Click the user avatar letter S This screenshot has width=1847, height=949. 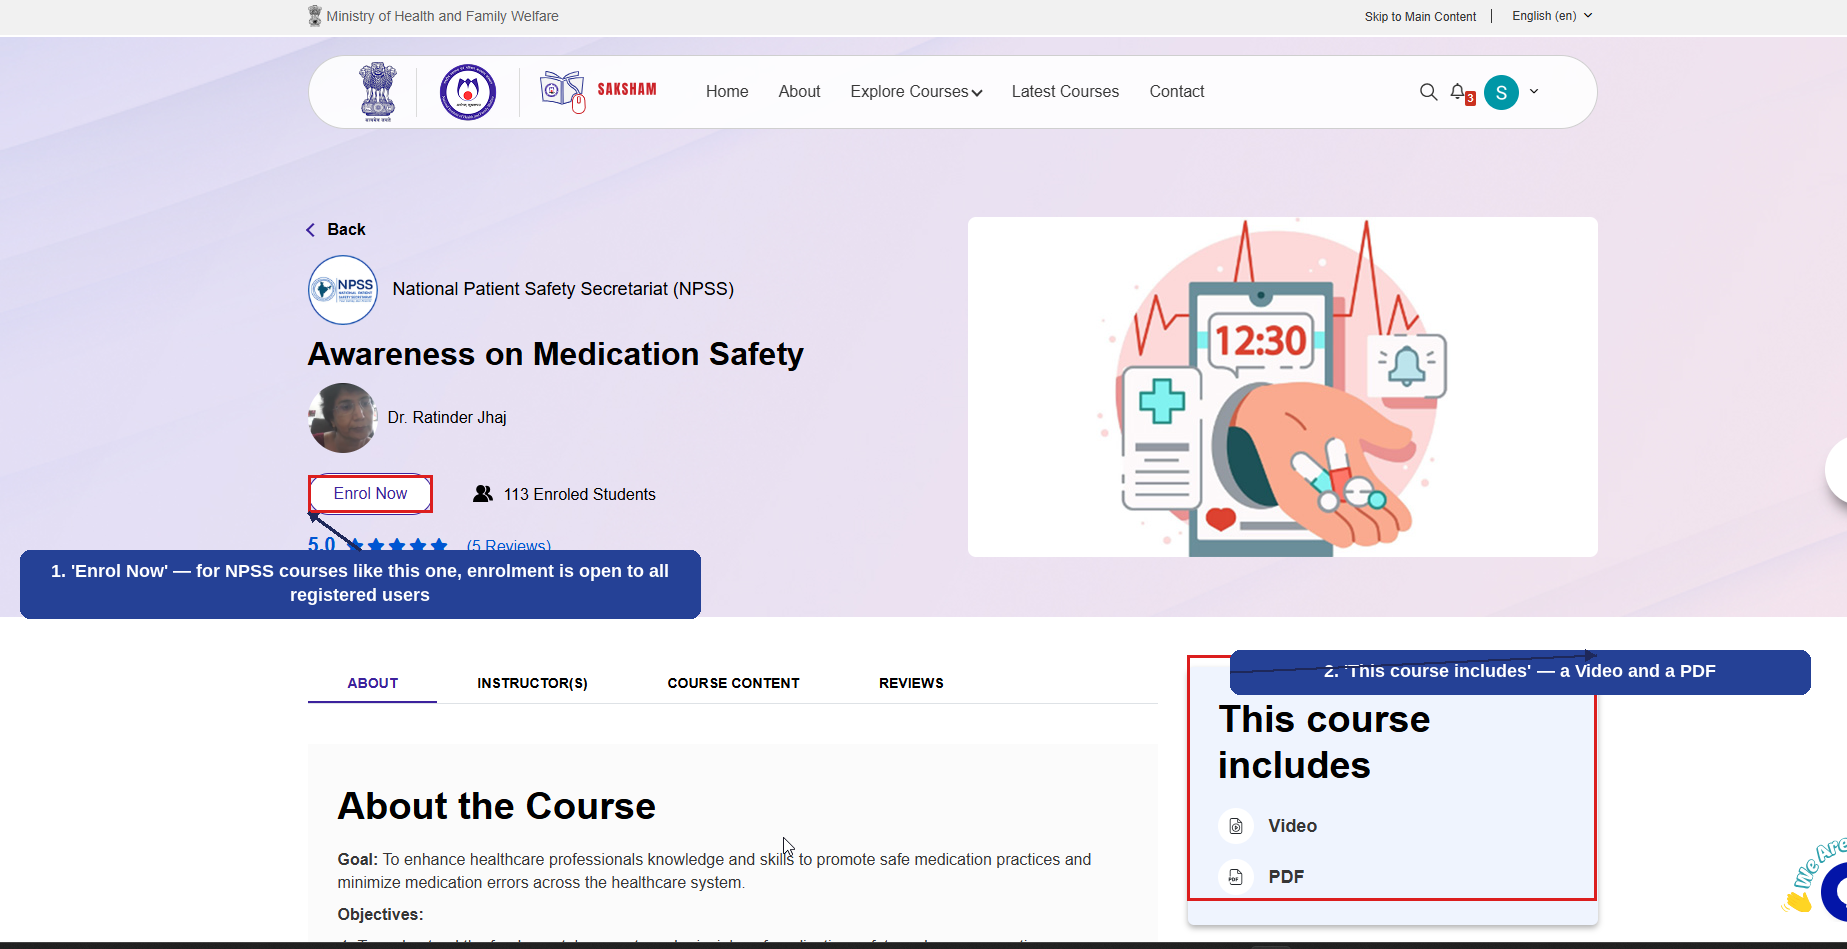1501,92
